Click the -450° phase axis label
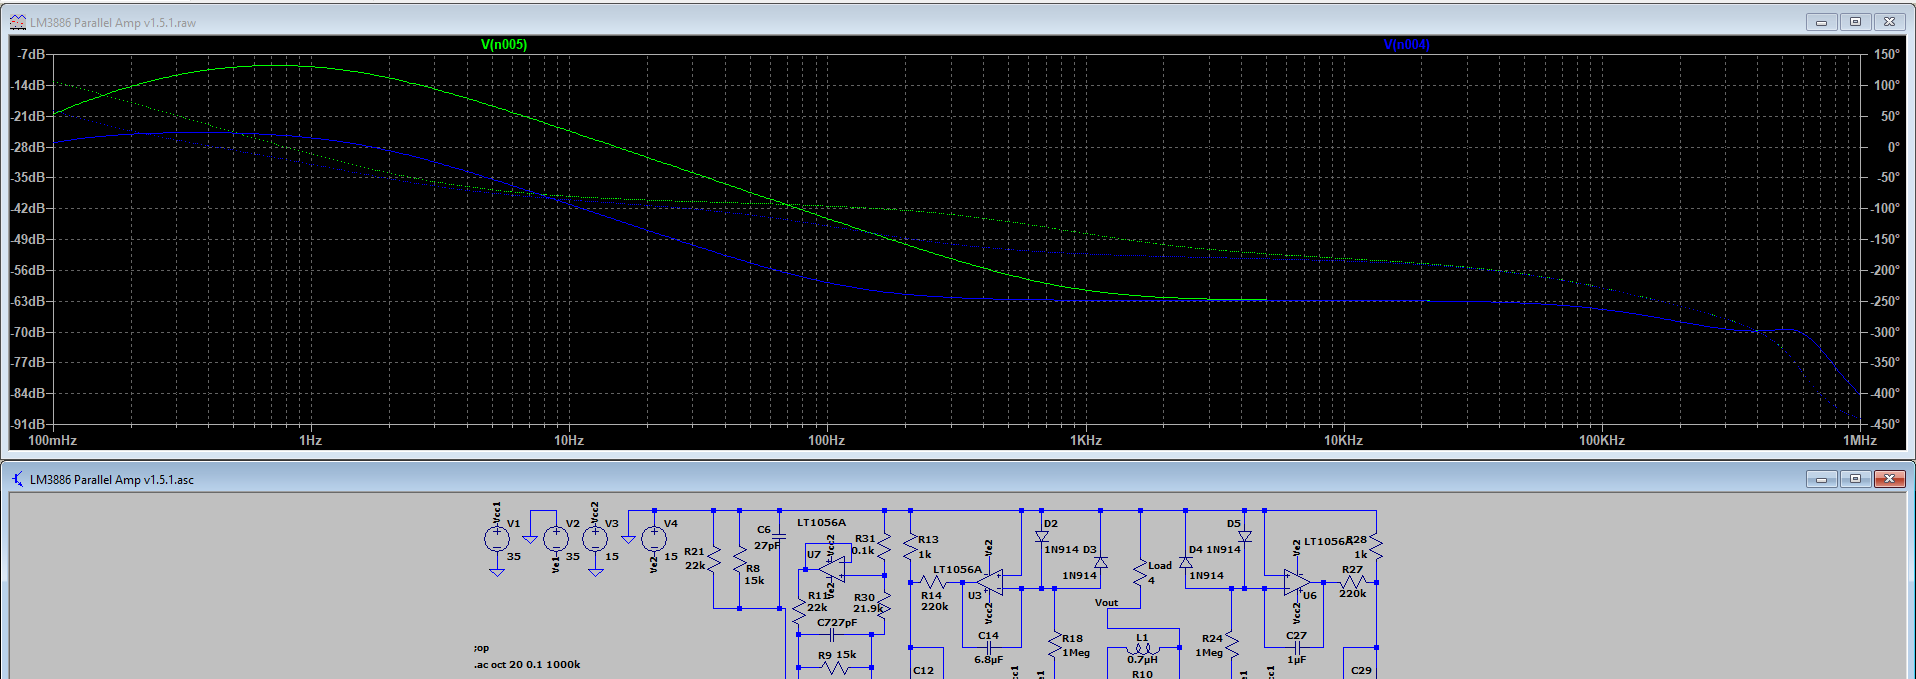The image size is (1916, 679). (x=1884, y=424)
